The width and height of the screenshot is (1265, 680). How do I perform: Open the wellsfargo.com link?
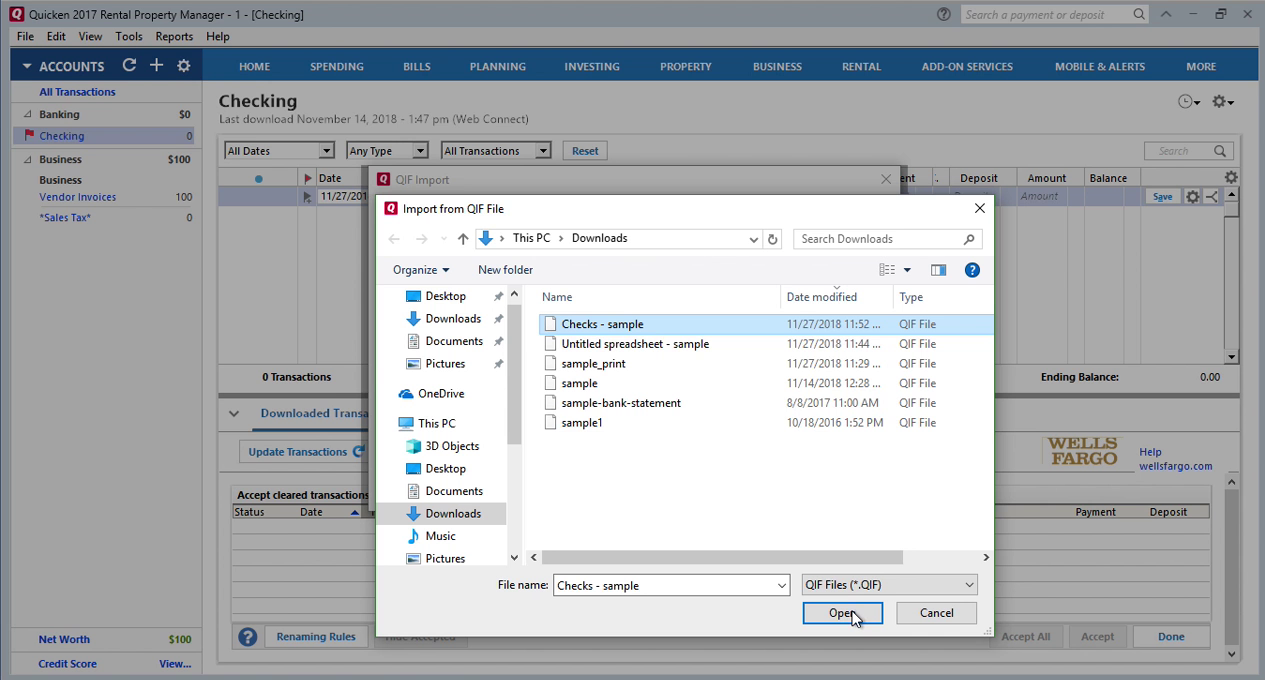pos(1175,466)
